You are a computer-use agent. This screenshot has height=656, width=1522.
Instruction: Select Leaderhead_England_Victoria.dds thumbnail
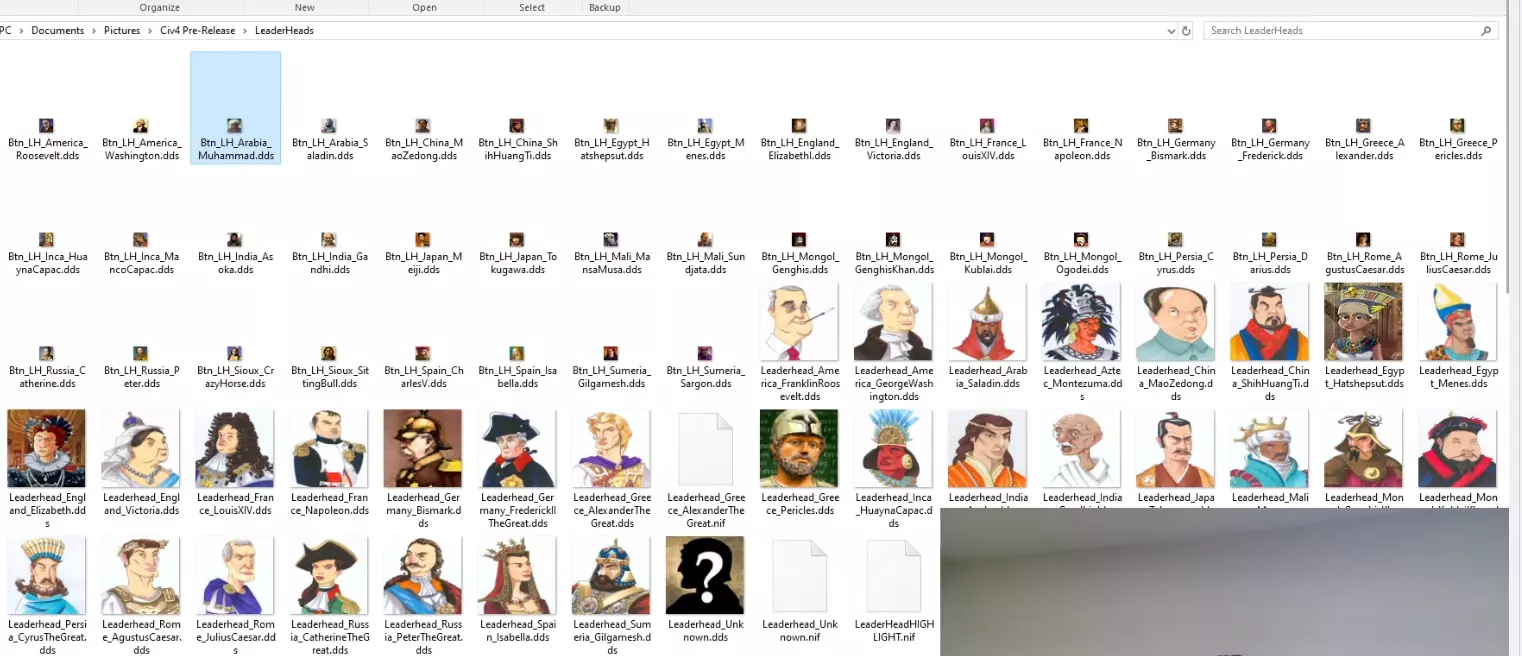[x=140, y=449]
